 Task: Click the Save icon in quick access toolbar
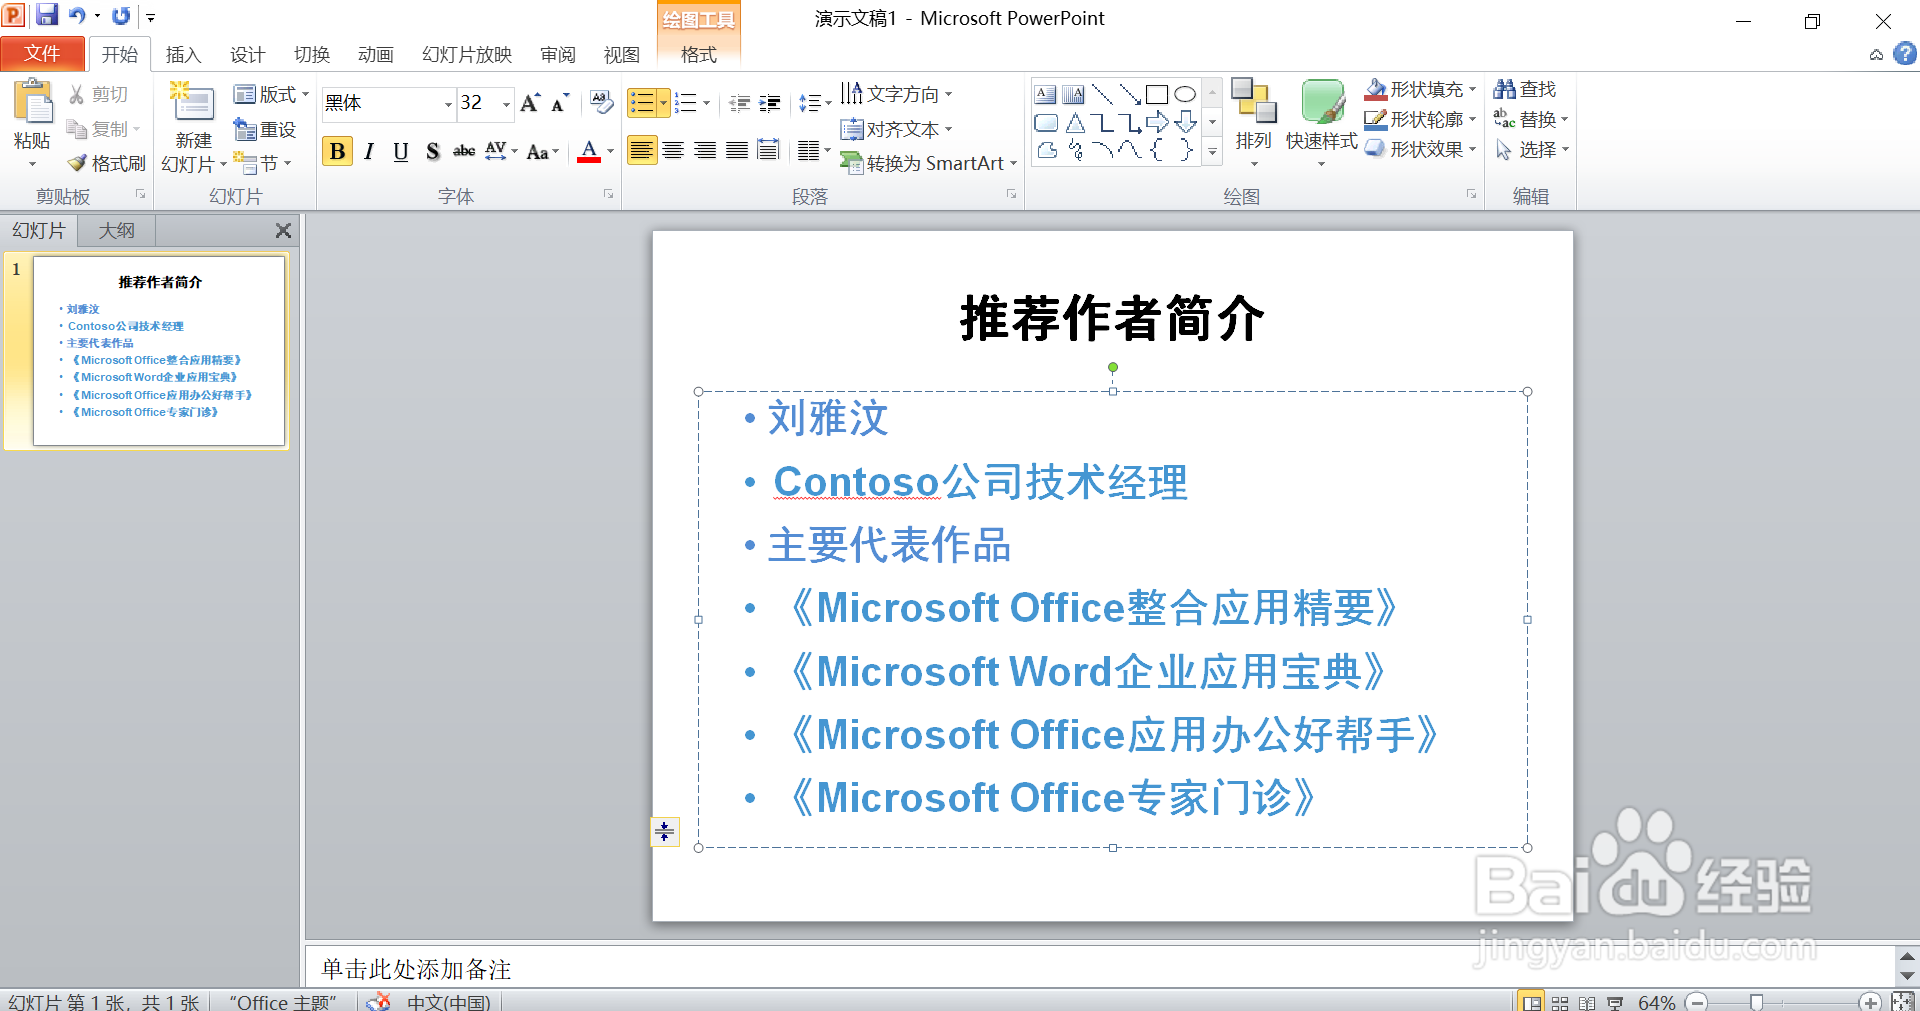click(47, 15)
